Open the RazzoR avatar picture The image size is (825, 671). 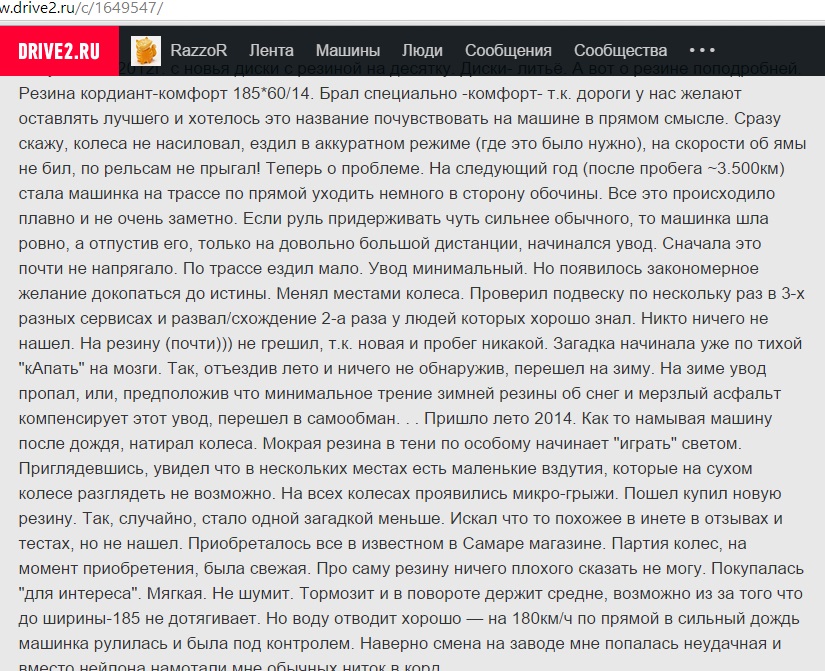146,50
